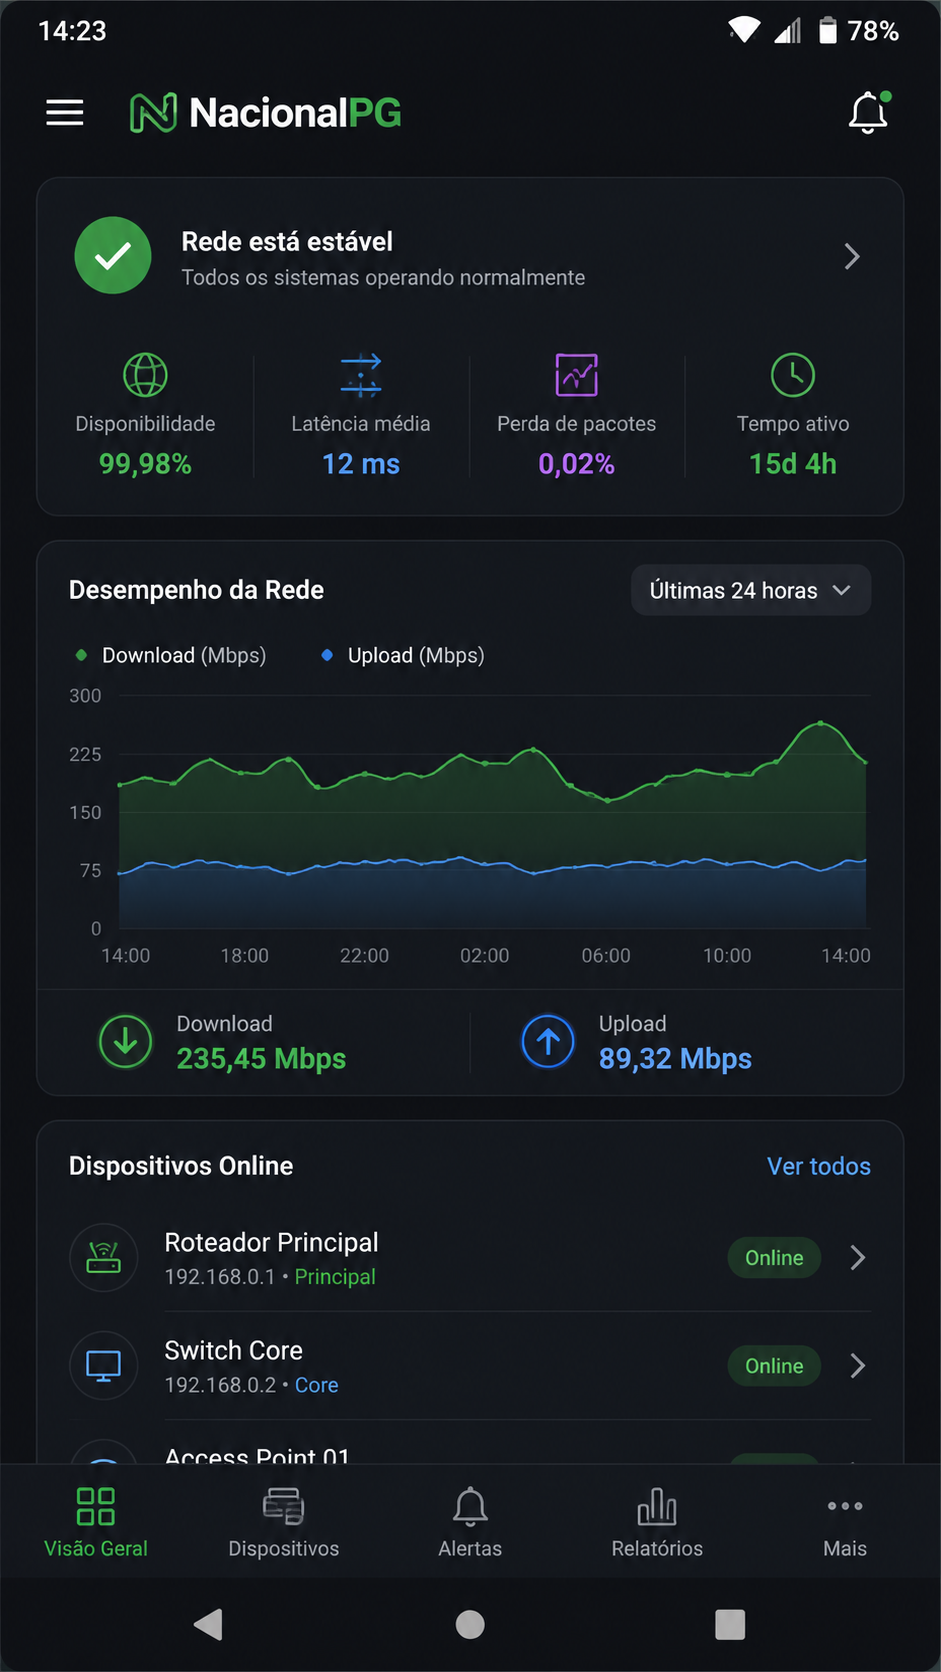The image size is (941, 1672).
Task: Open the Últimas 24 horas dropdown
Action: [751, 591]
